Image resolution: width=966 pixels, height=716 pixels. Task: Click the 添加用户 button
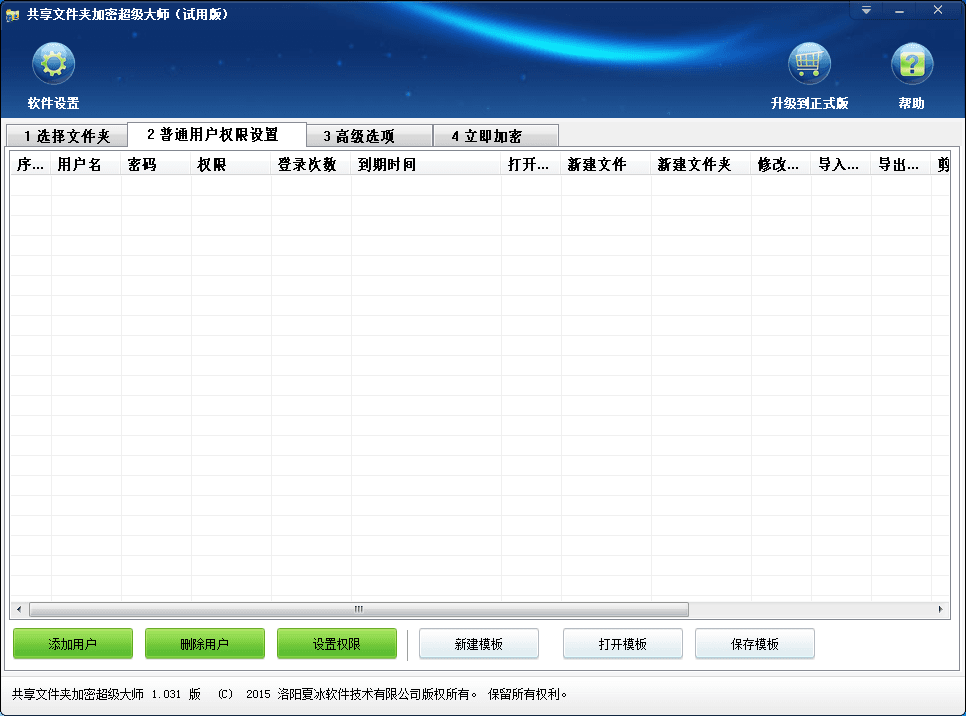pyautogui.click(x=73, y=644)
